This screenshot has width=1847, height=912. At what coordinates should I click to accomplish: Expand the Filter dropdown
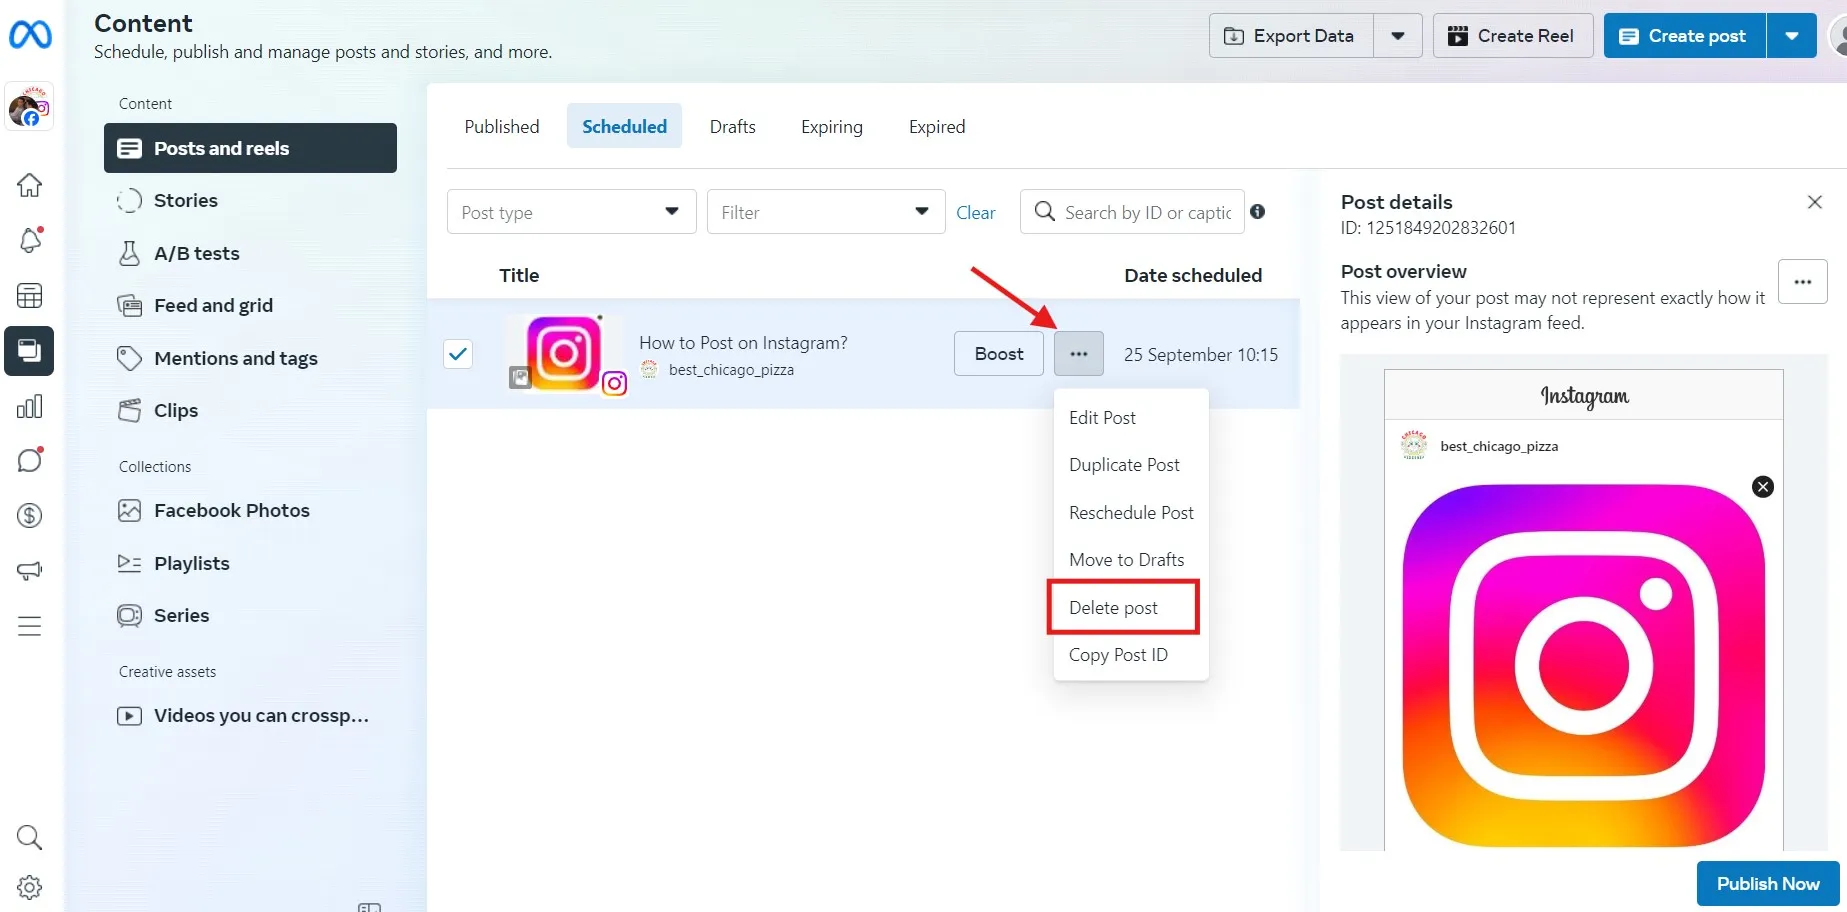click(826, 212)
